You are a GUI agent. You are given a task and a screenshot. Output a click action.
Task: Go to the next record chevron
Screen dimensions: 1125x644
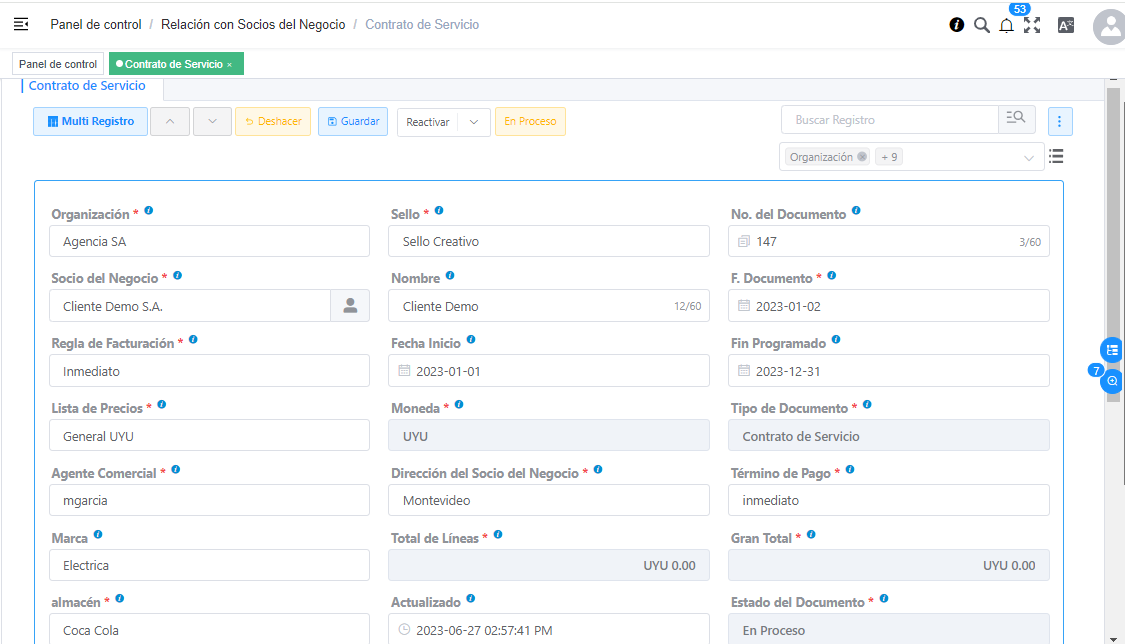point(212,122)
